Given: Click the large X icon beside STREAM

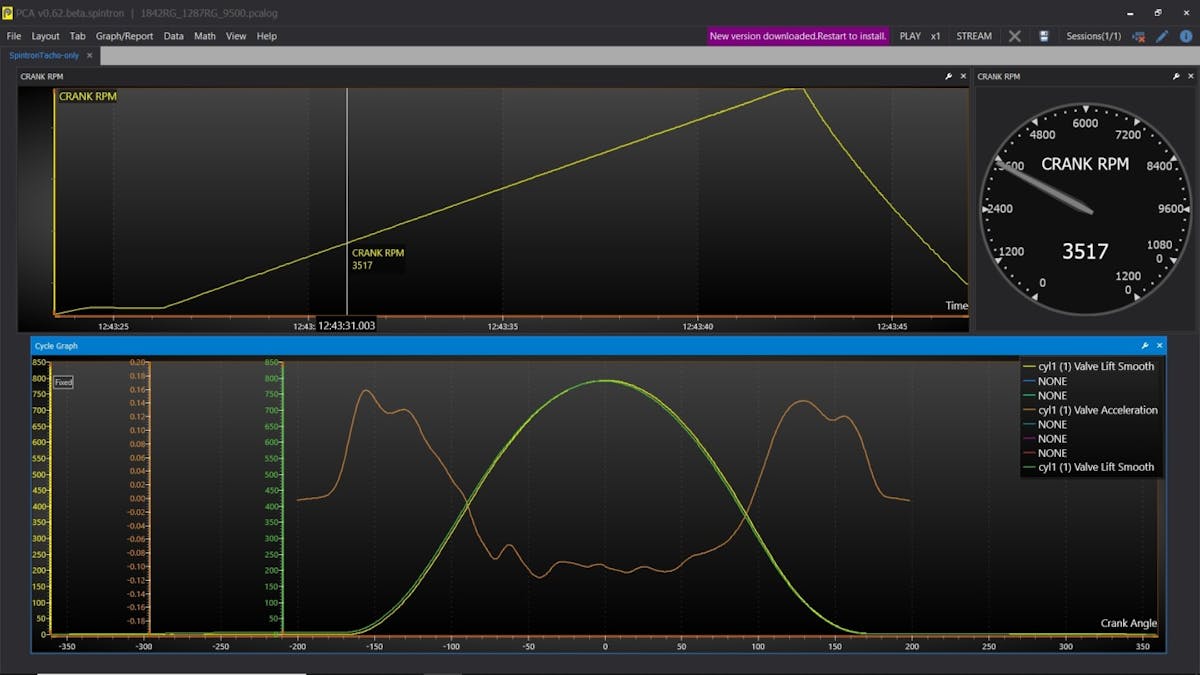Looking at the screenshot, I should 1015,36.
